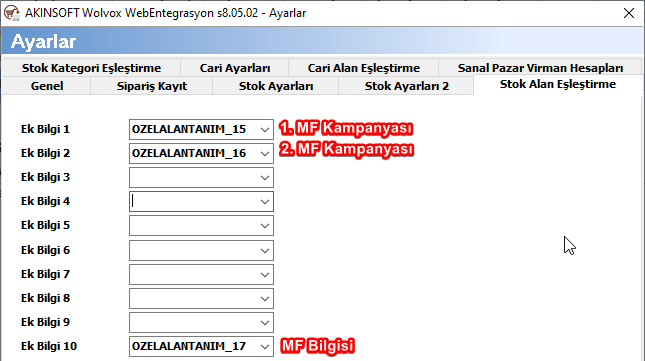Expand the Ek Bilgi 9 dropdown arrow
This screenshot has width=645, height=361.
(264, 323)
